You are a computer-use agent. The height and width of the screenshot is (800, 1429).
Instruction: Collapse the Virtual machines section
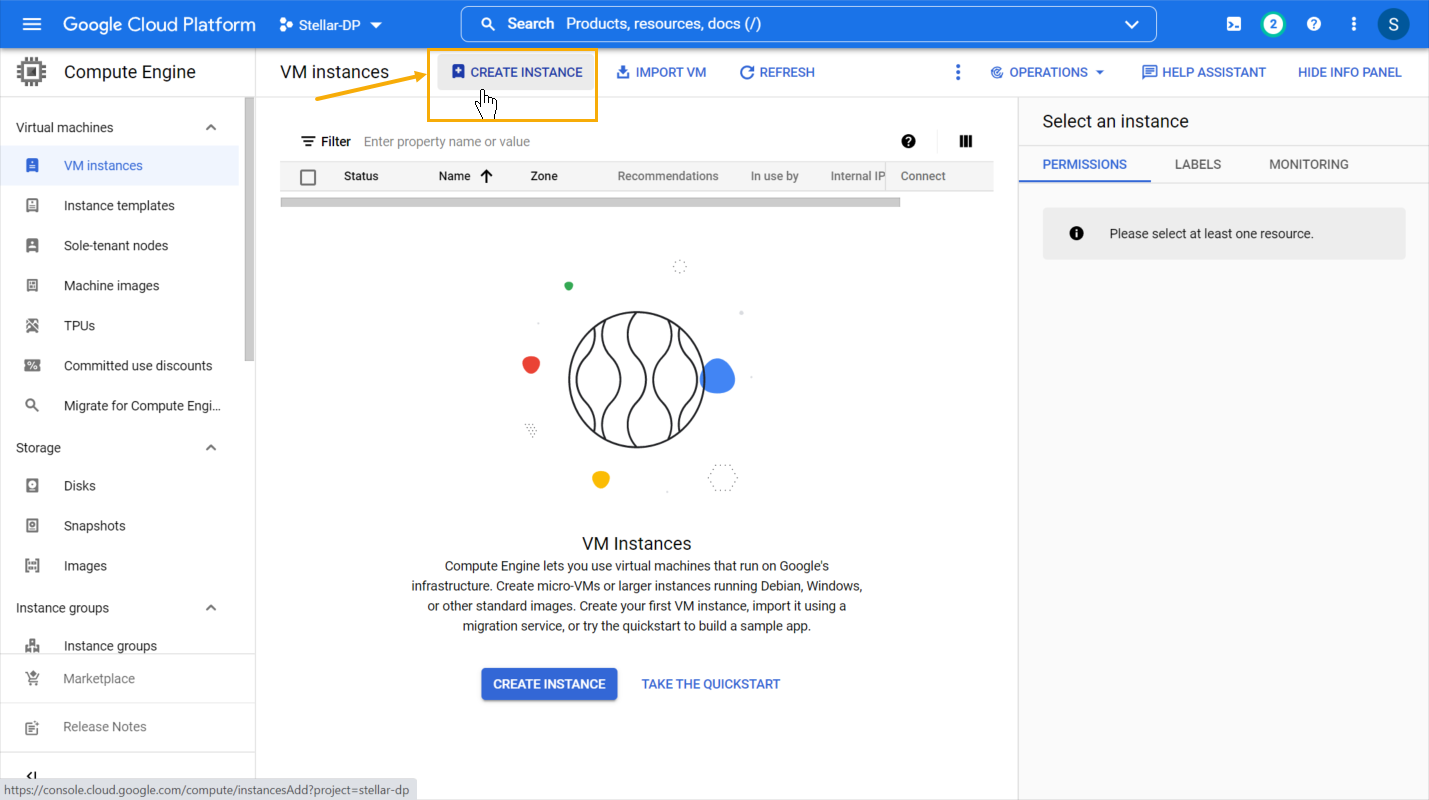pos(211,128)
